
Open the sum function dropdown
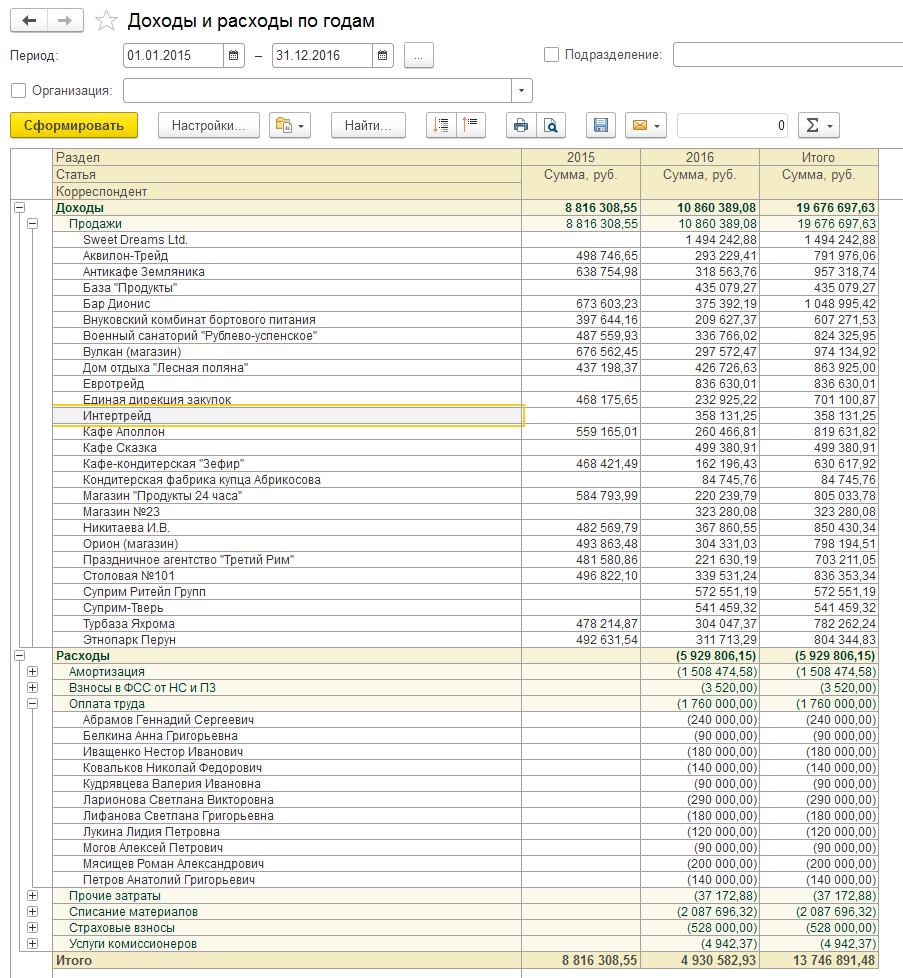[819, 125]
